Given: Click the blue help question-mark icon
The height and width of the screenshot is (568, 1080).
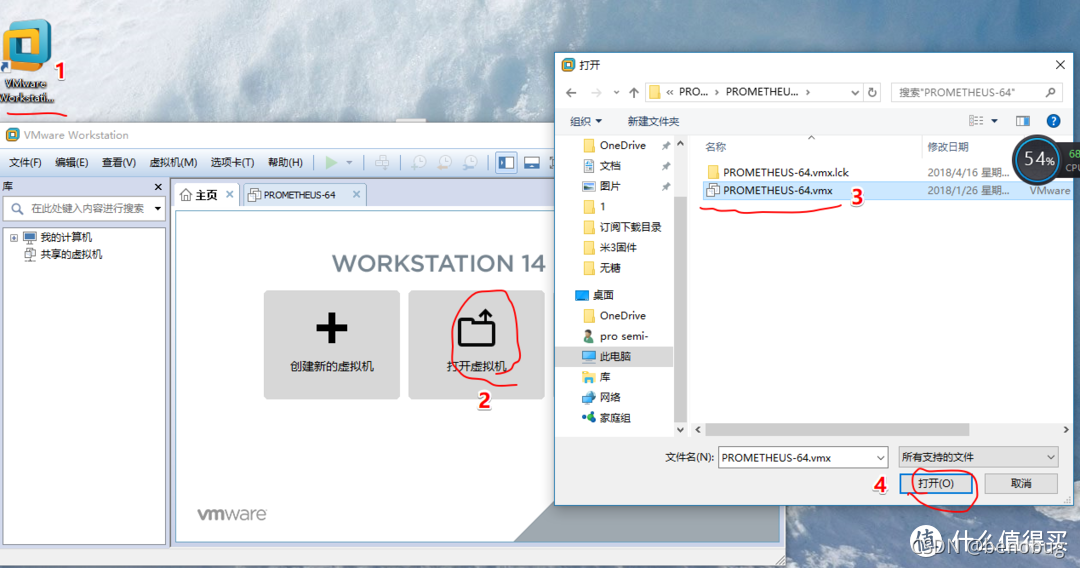Looking at the screenshot, I should [1053, 121].
